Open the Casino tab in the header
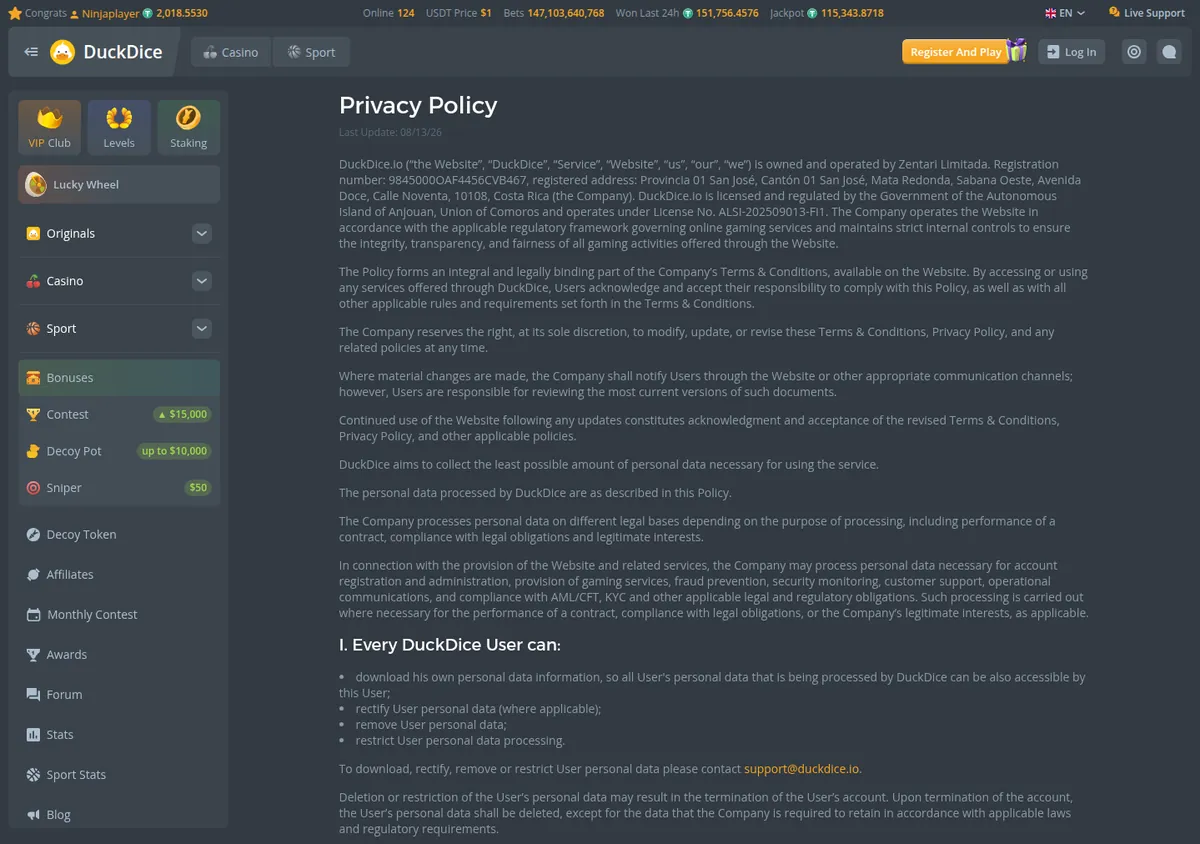 tap(231, 52)
